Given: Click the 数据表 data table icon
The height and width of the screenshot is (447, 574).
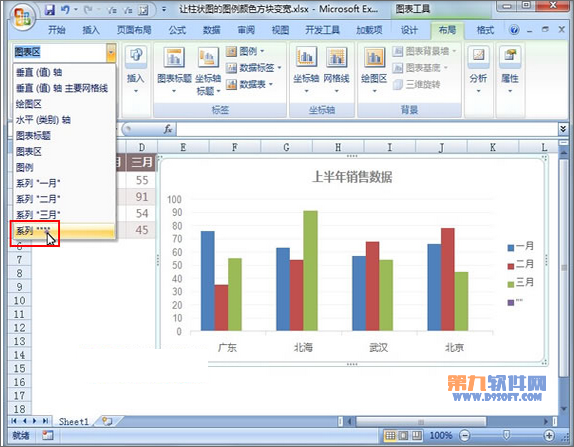Looking at the screenshot, I should point(231,85).
